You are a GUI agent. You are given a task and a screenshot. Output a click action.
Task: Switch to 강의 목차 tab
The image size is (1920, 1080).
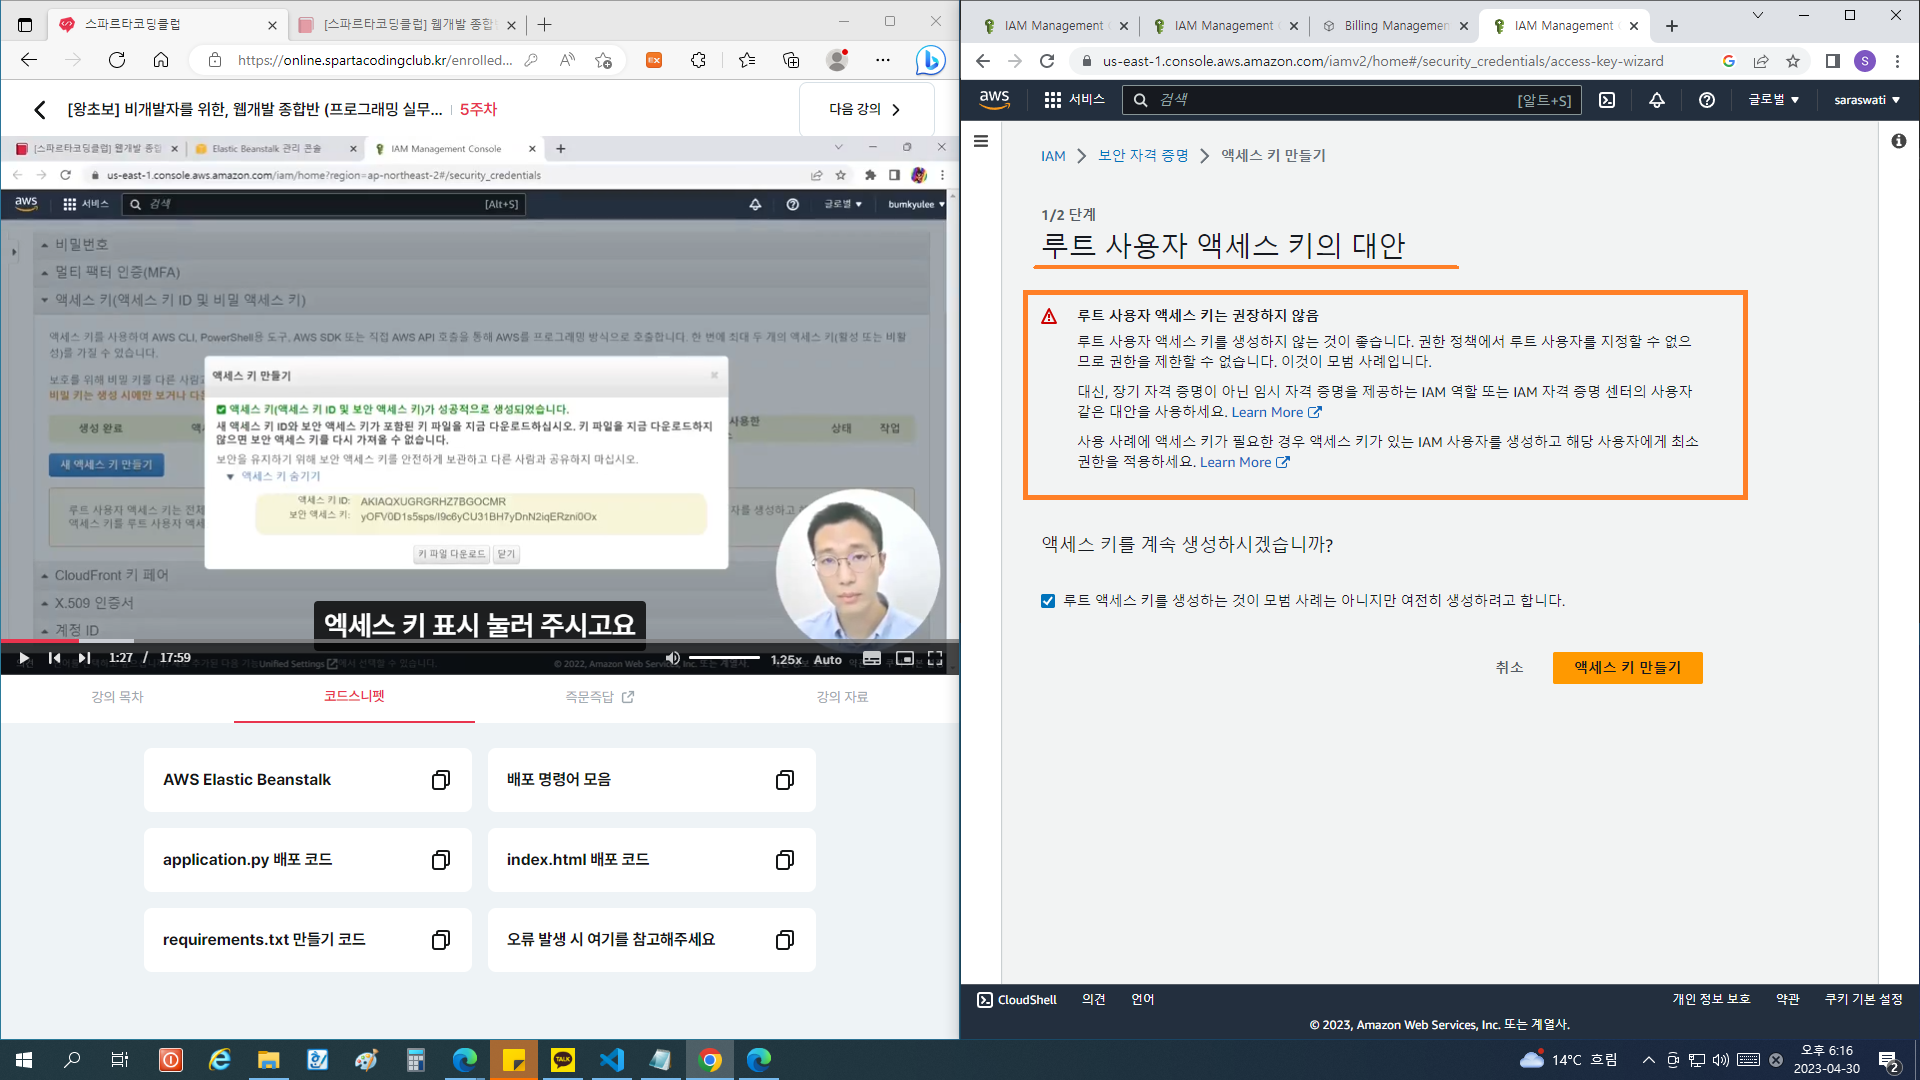118,697
